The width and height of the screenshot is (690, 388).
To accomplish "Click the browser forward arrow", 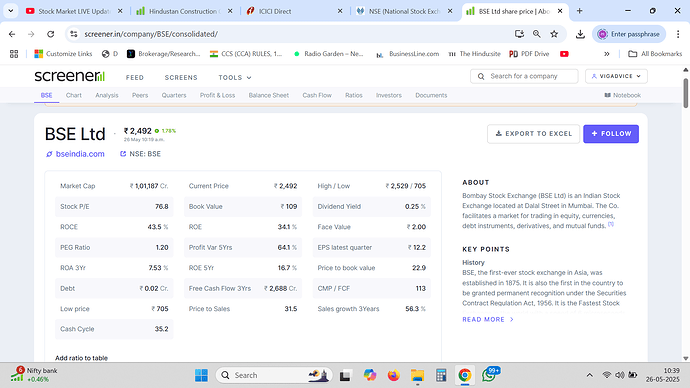I will pos(31,34).
